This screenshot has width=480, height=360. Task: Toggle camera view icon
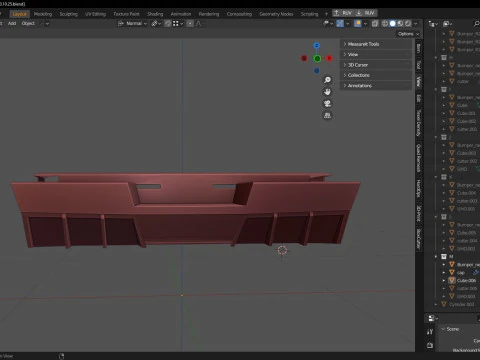[x=327, y=103]
